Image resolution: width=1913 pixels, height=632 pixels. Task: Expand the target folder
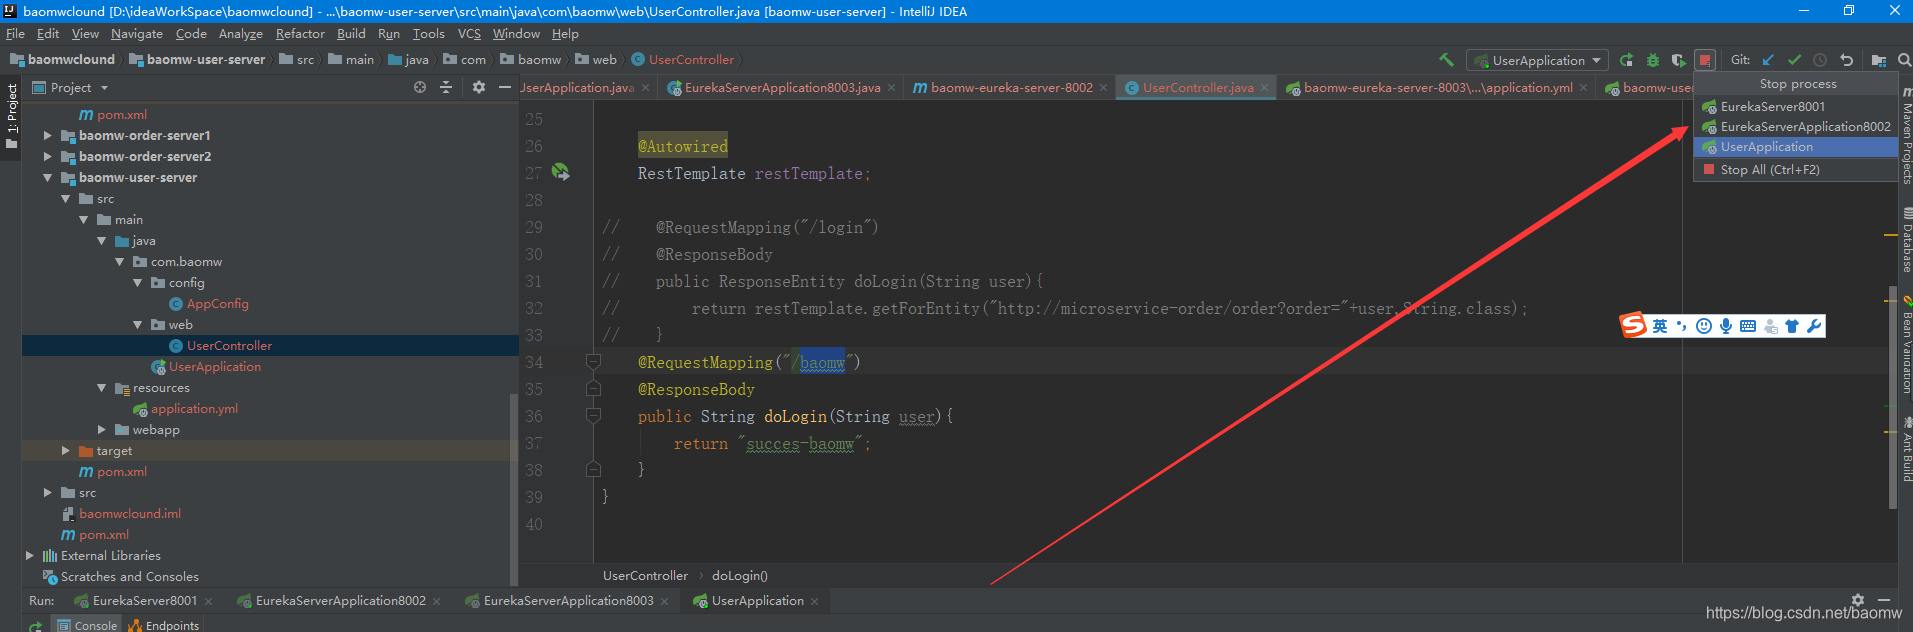coord(65,450)
